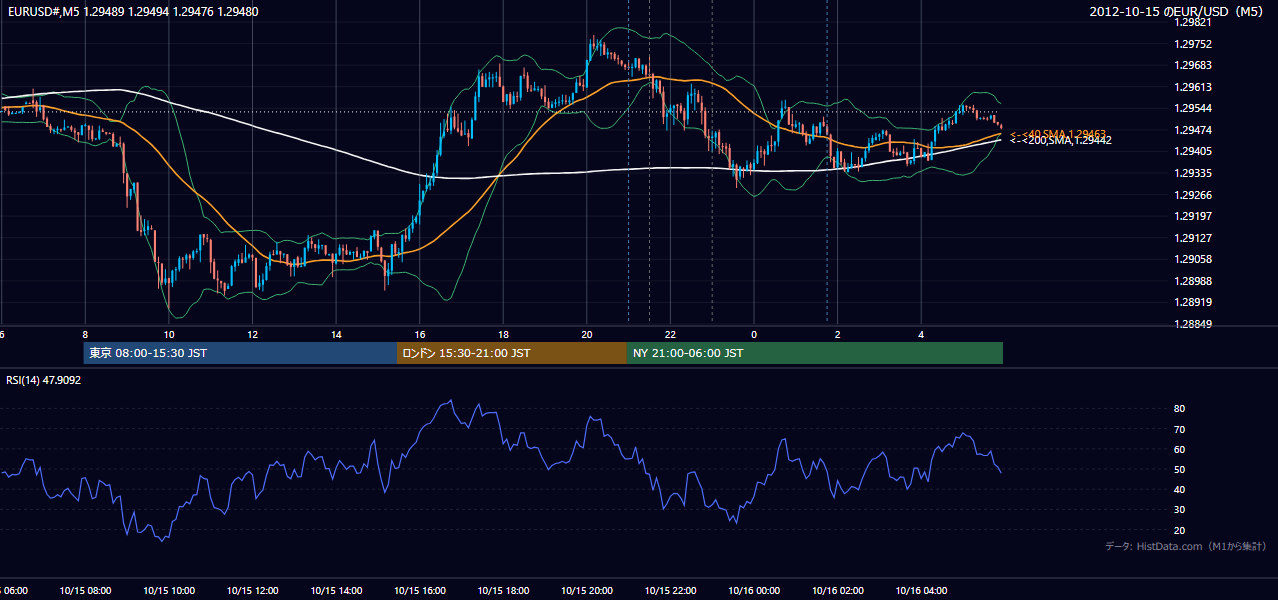Viewport: 1278px width, 600px height.
Task: Click the 10/16 04:00 bottom time label
Action: pos(921,591)
